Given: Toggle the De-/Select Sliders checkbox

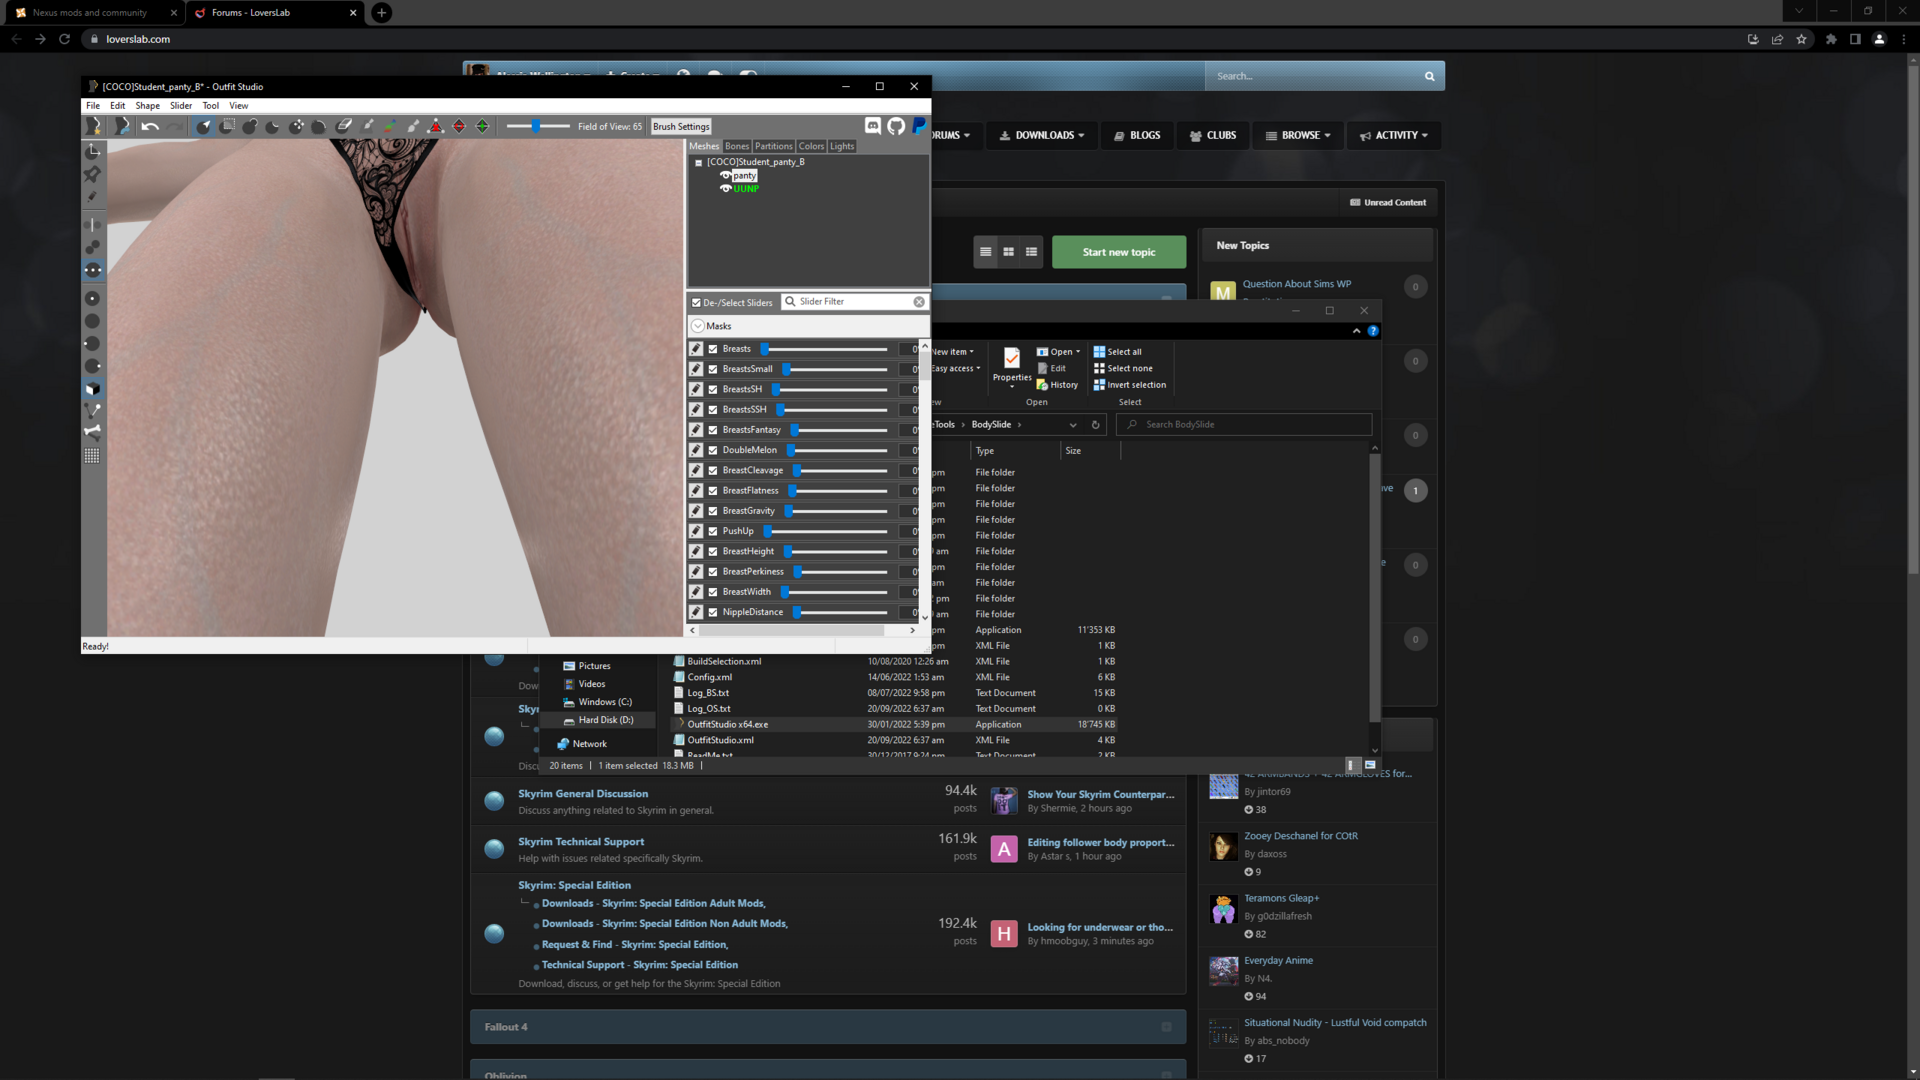Looking at the screenshot, I should [x=696, y=302].
